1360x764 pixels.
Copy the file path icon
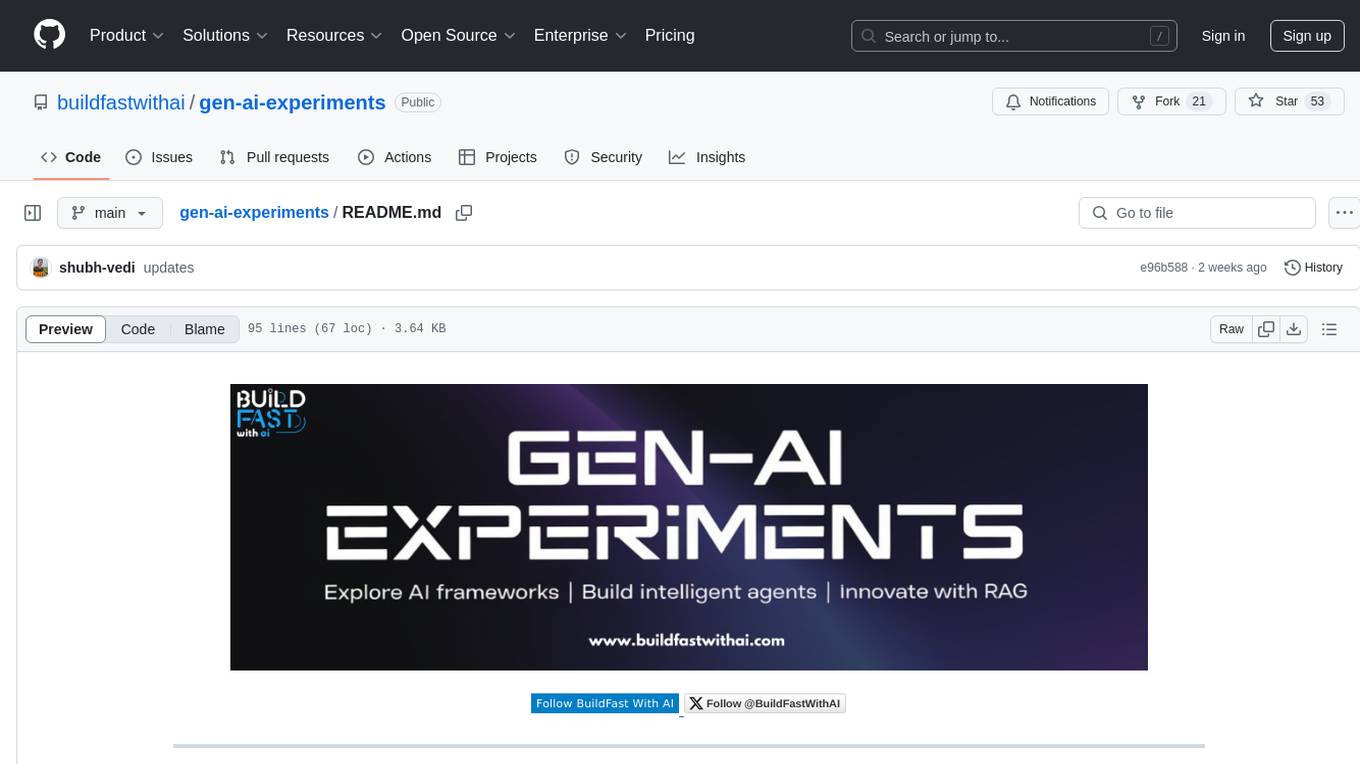coord(464,213)
